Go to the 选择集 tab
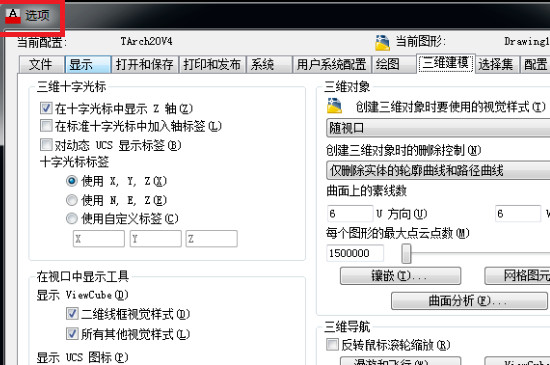This screenshot has height=365, width=550. tap(496, 65)
